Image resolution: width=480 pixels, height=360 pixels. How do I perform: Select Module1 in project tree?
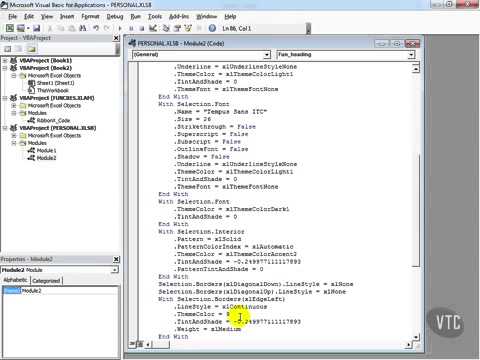point(46,150)
